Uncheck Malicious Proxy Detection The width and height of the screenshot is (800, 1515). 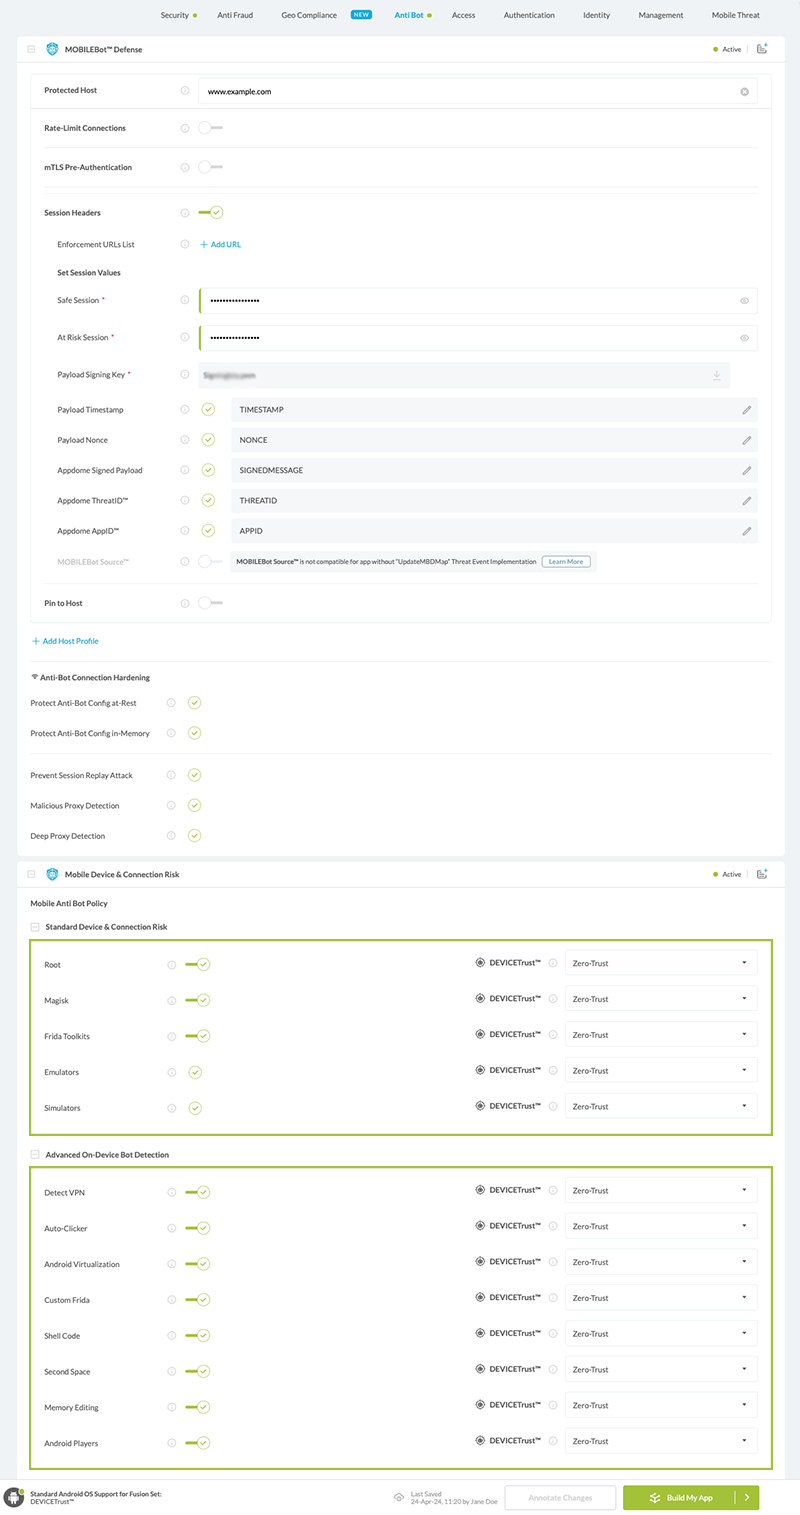(x=195, y=805)
